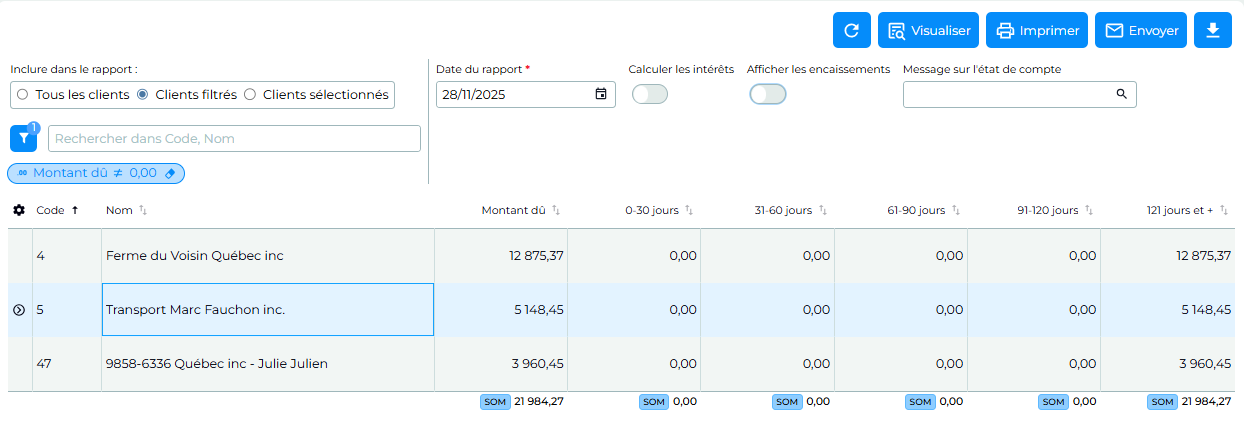Select the Tous les clients radio
The width and height of the screenshot is (1244, 445).
point(23,95)
